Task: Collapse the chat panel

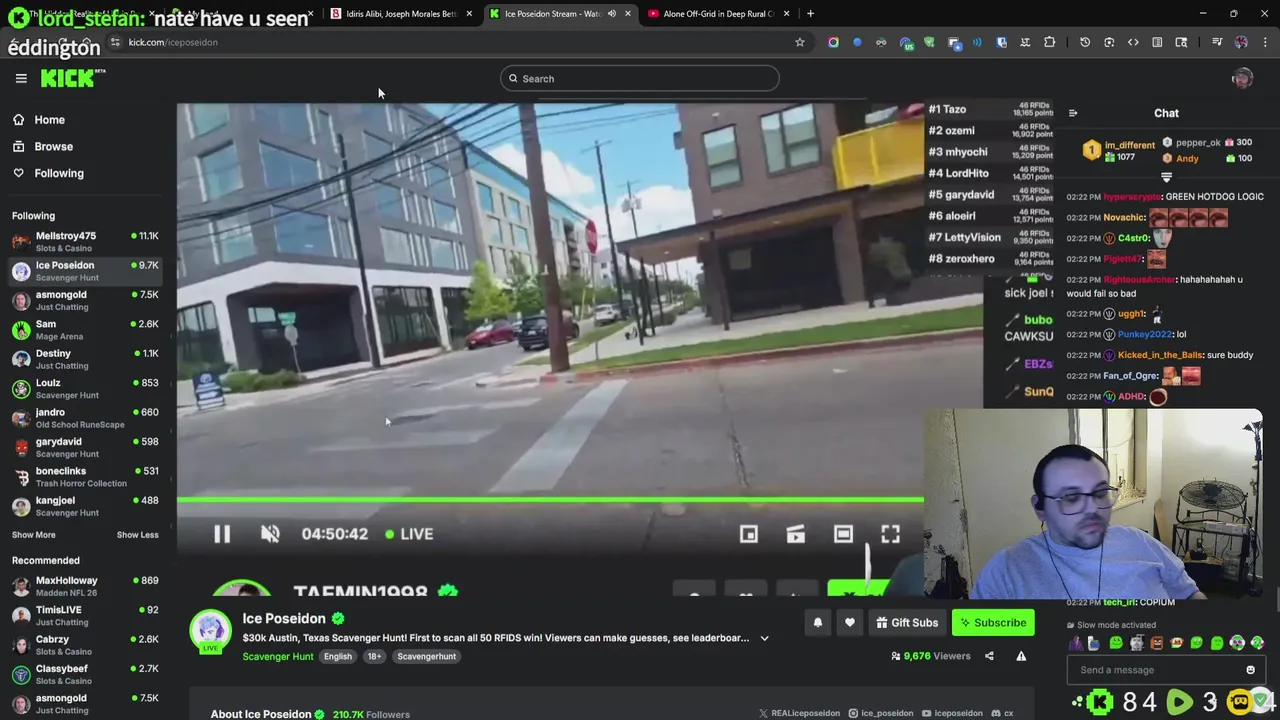Action: [x=1073, y=113]
